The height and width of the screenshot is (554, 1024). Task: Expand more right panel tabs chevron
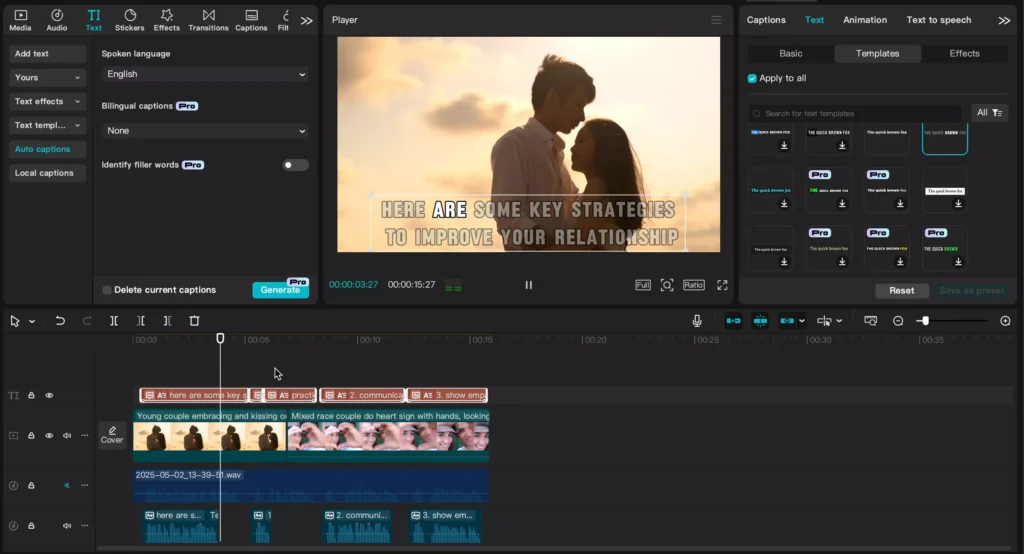(x=1004, y=20)
